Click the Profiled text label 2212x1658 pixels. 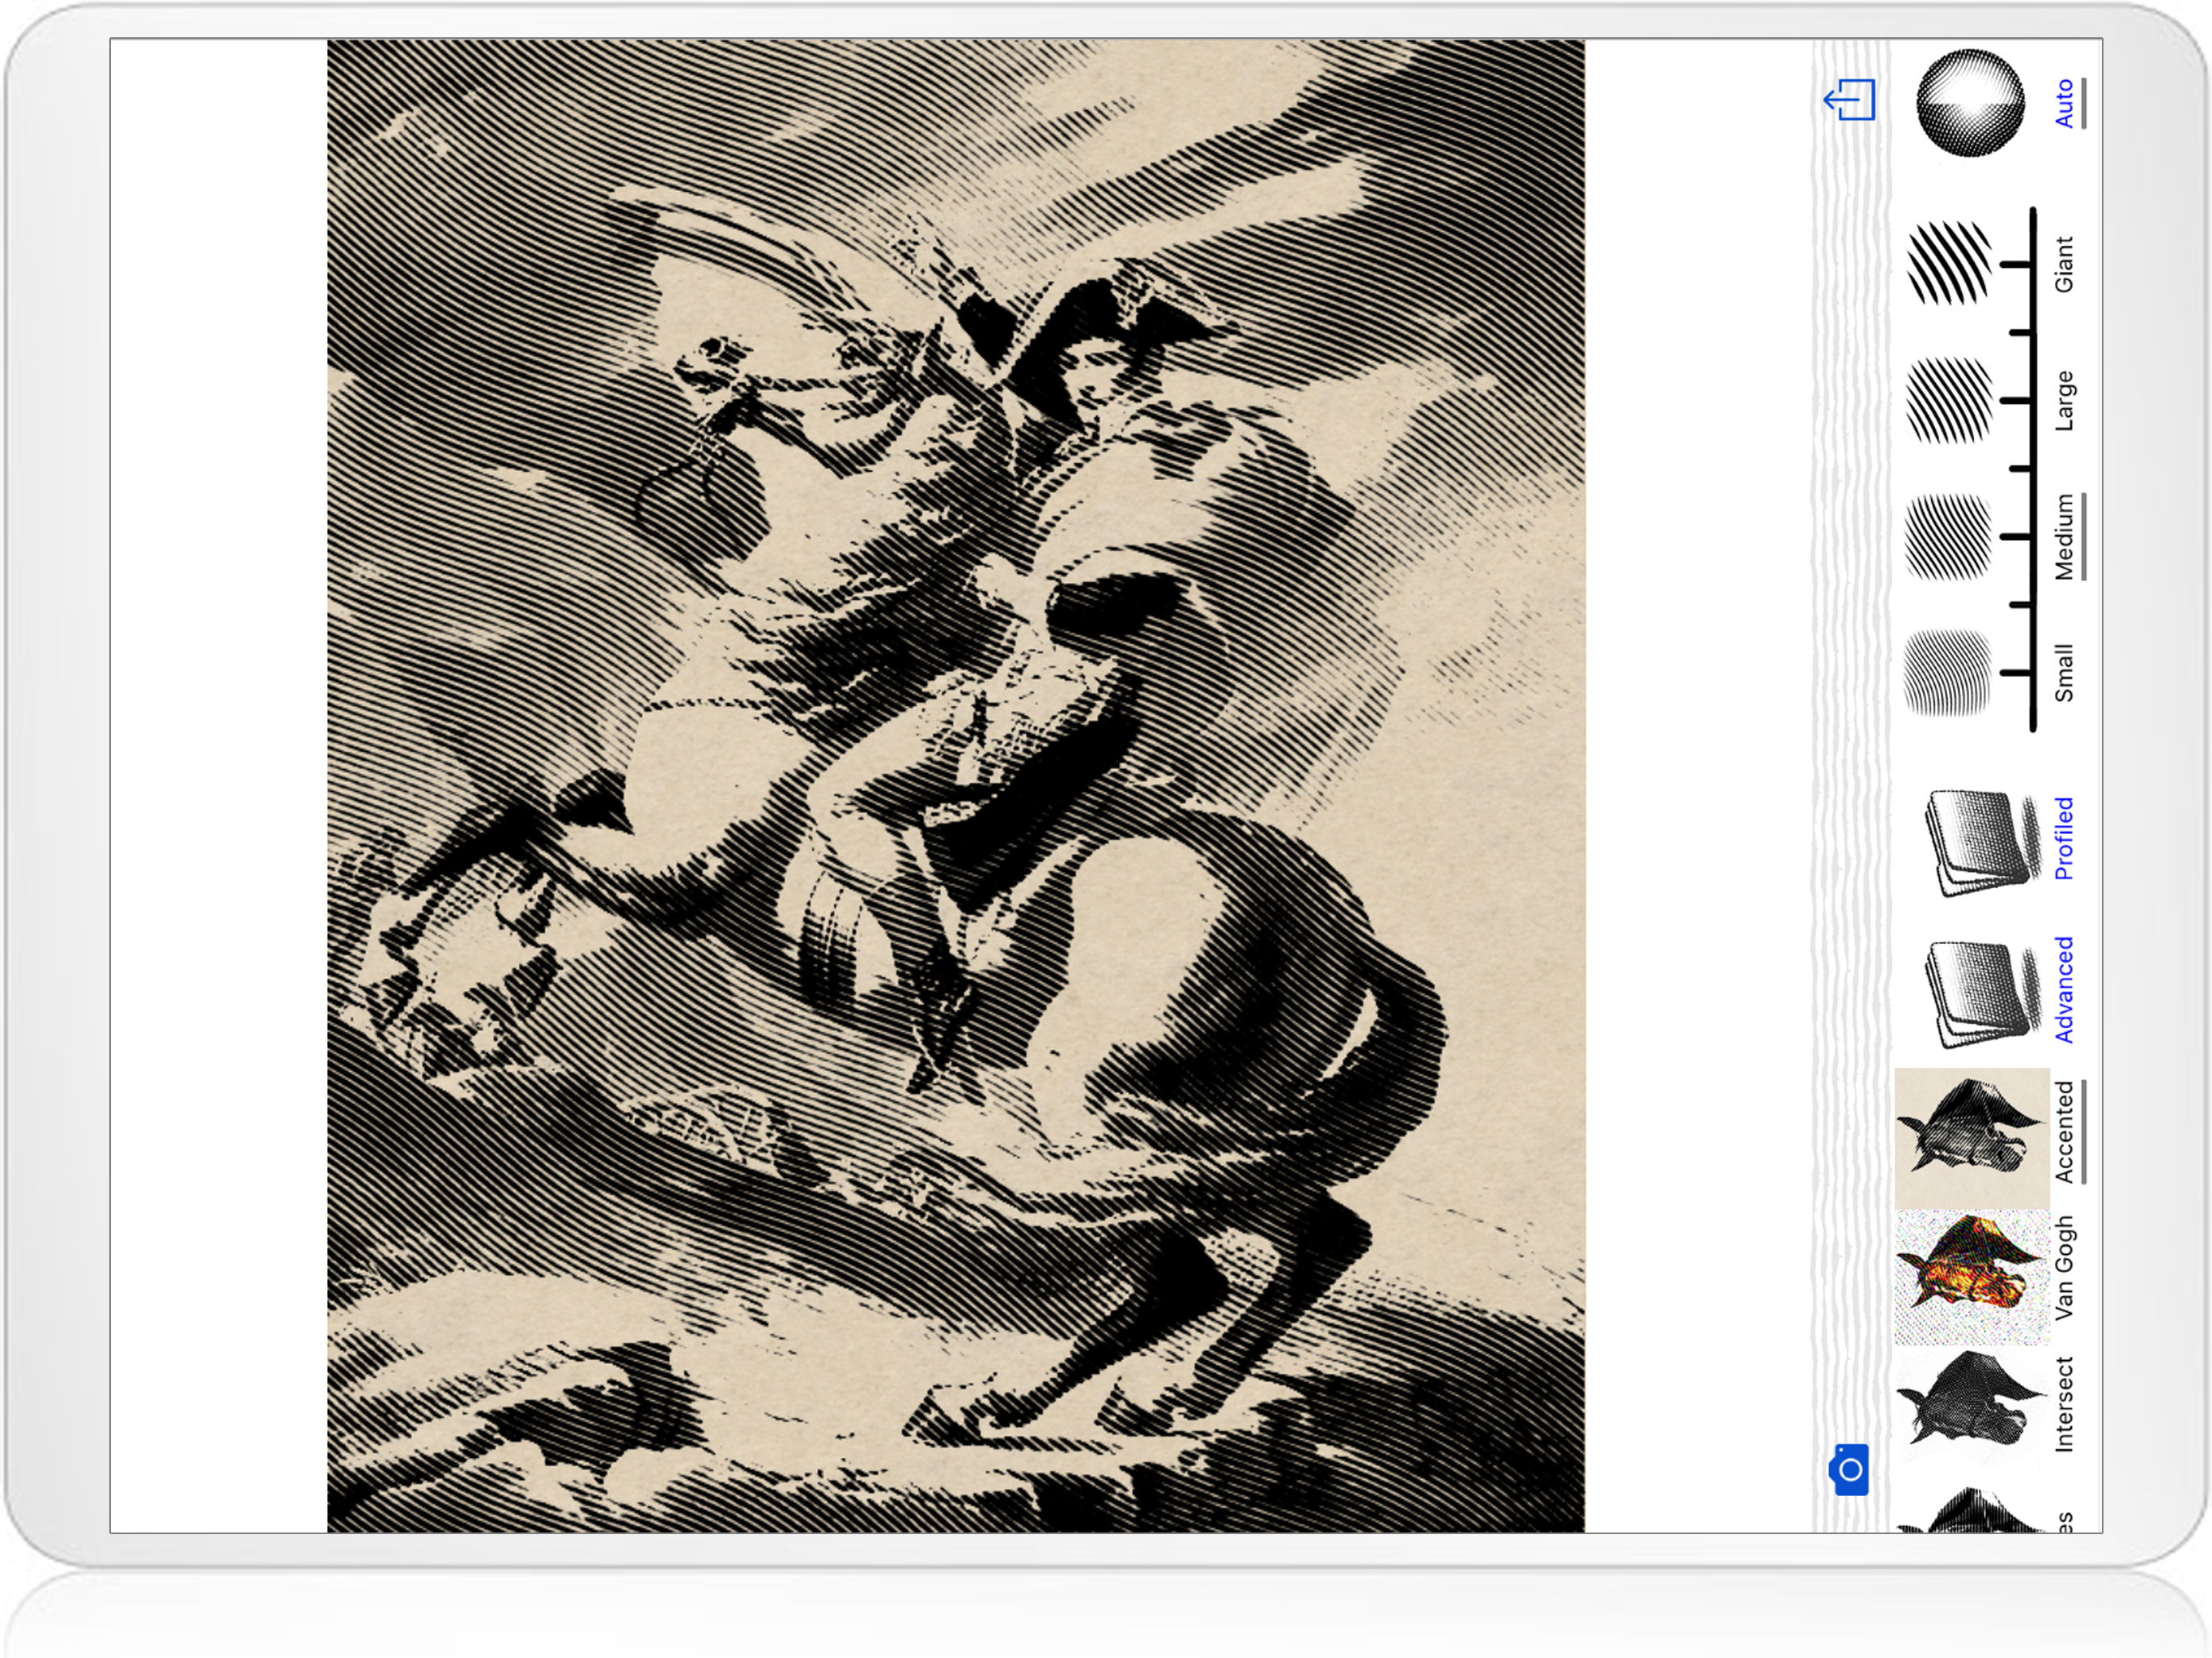(x=2064, y=838)
